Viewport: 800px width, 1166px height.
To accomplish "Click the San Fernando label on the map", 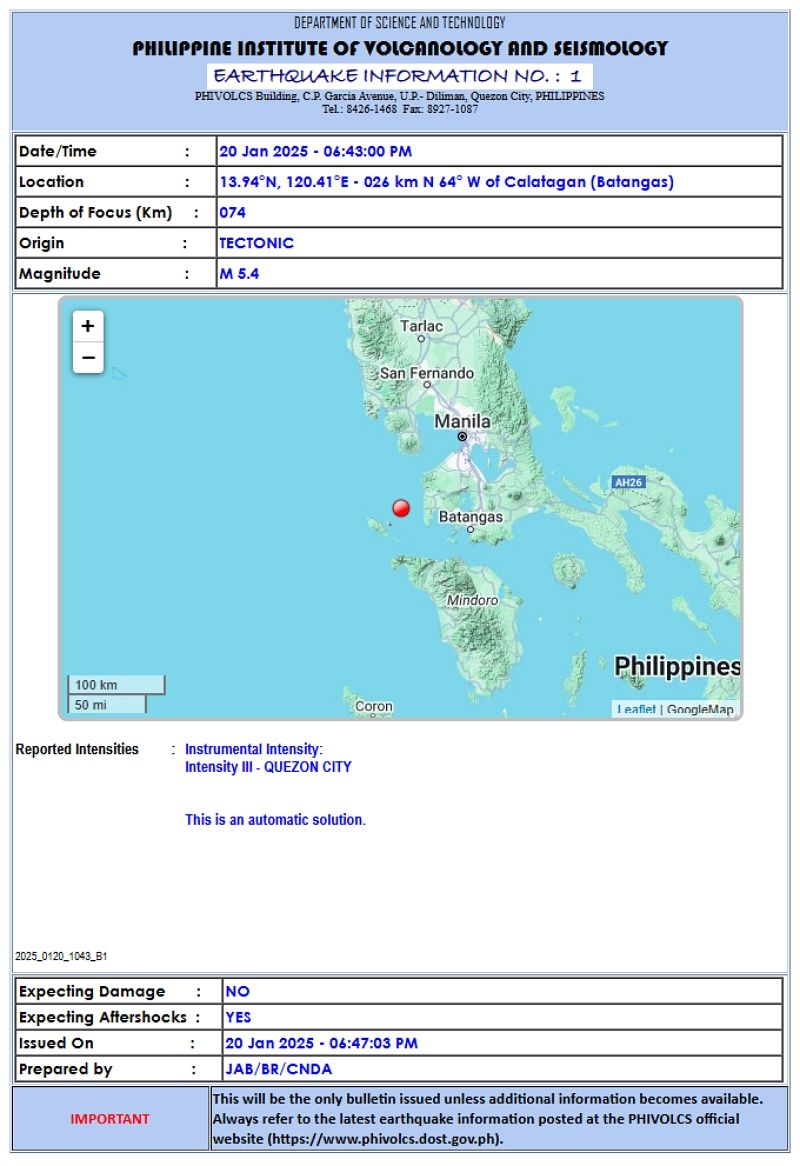I will pos(426,373).
